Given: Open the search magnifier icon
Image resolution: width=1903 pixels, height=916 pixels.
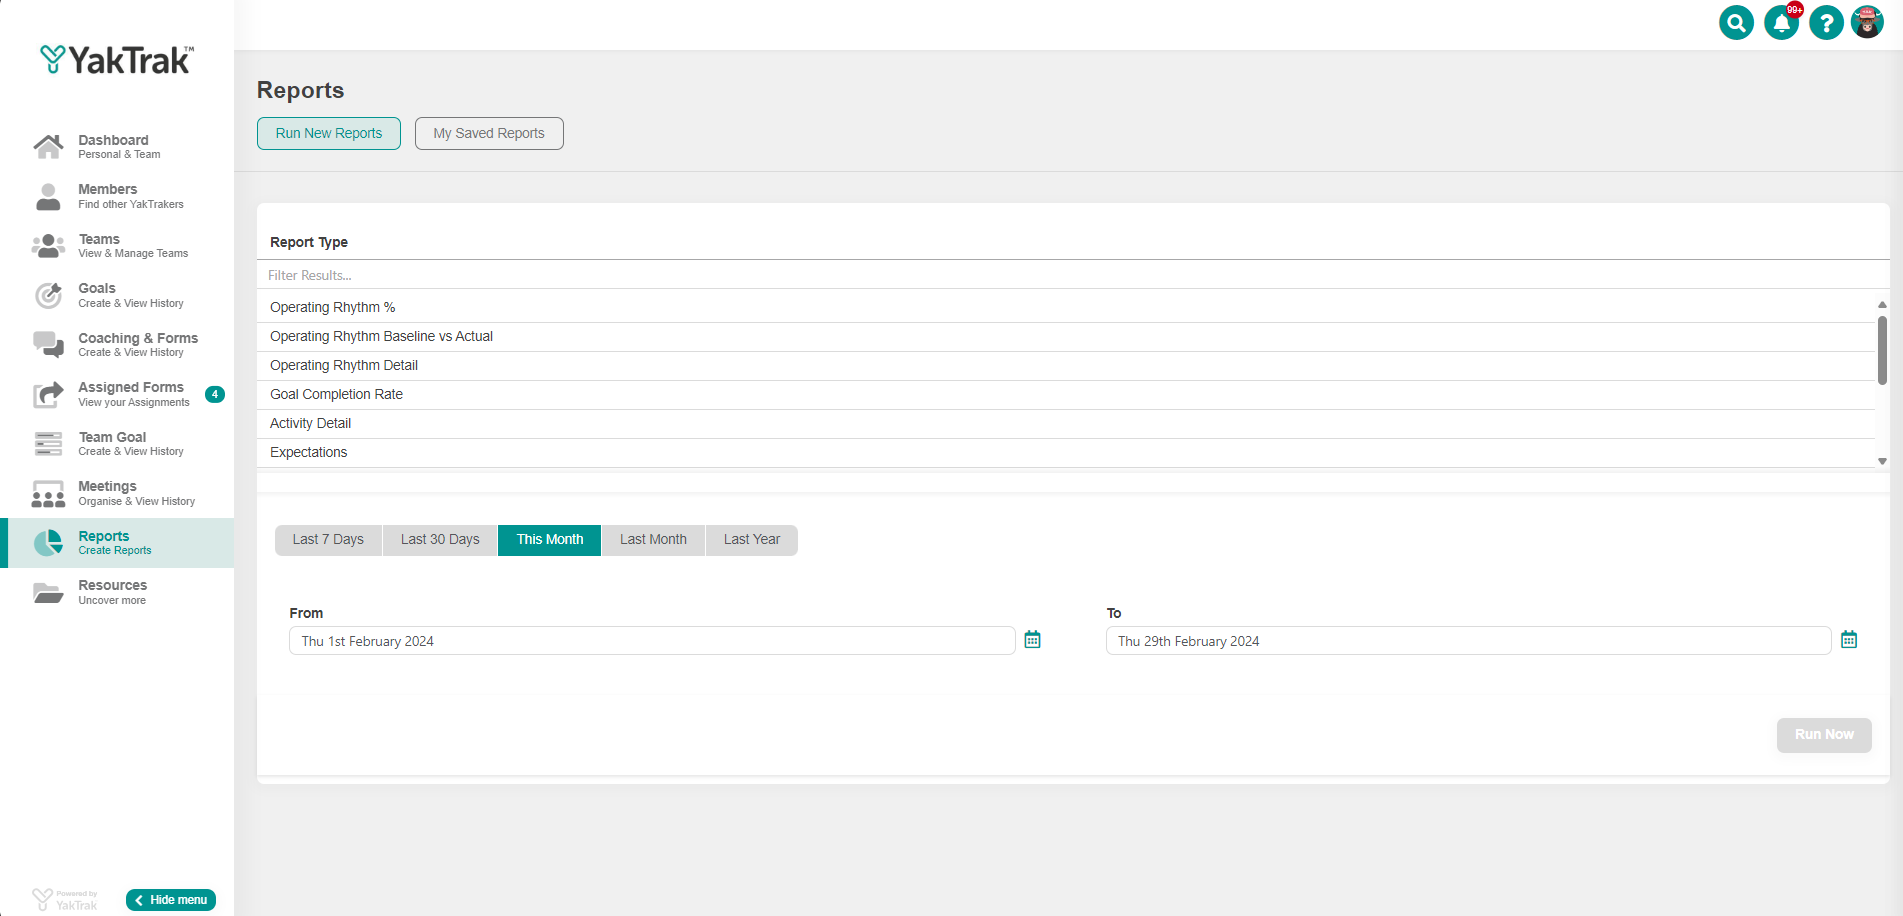Looking at the screenshot, I should (x=1736, y=22).
